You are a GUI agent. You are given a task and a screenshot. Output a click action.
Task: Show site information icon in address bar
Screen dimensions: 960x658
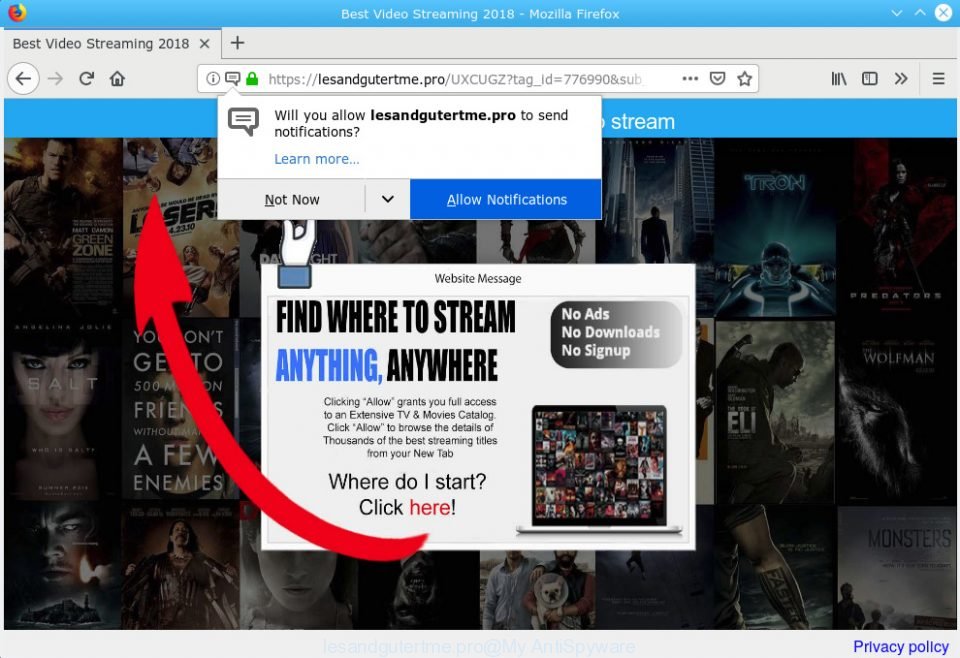pyautogui.click(x=212, y=78)
